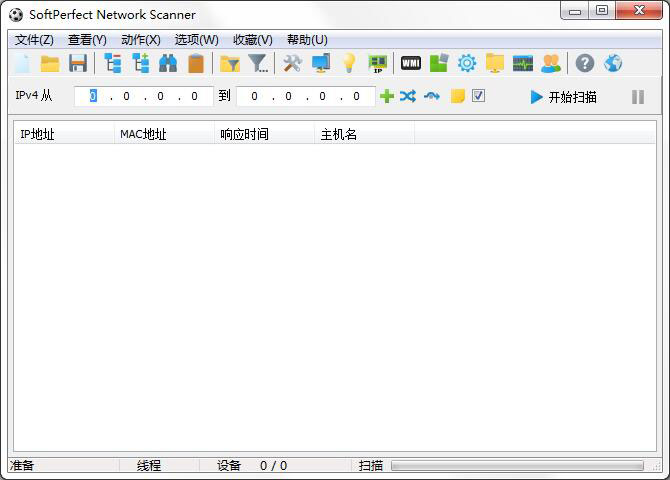670x480 pixels.
Task: Open the 文件(Z) menu
Action: [x=34, y=40]
